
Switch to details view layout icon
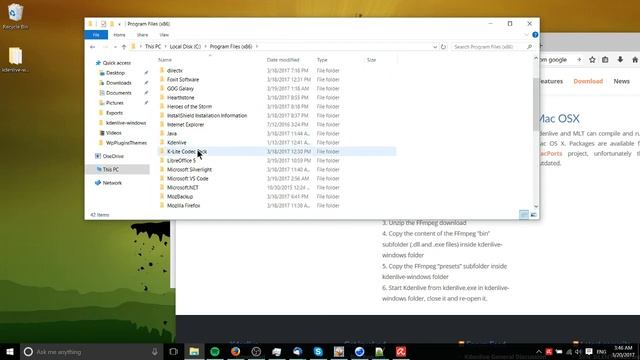(x=524, y=215)
